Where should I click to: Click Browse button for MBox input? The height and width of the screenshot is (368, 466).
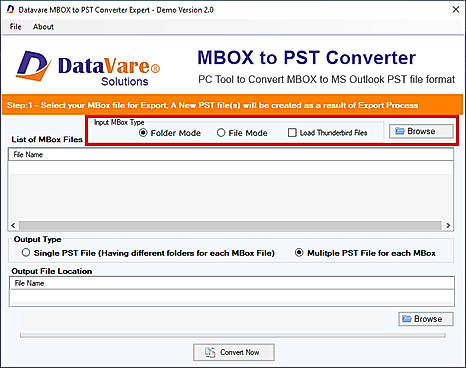(421, 131)
